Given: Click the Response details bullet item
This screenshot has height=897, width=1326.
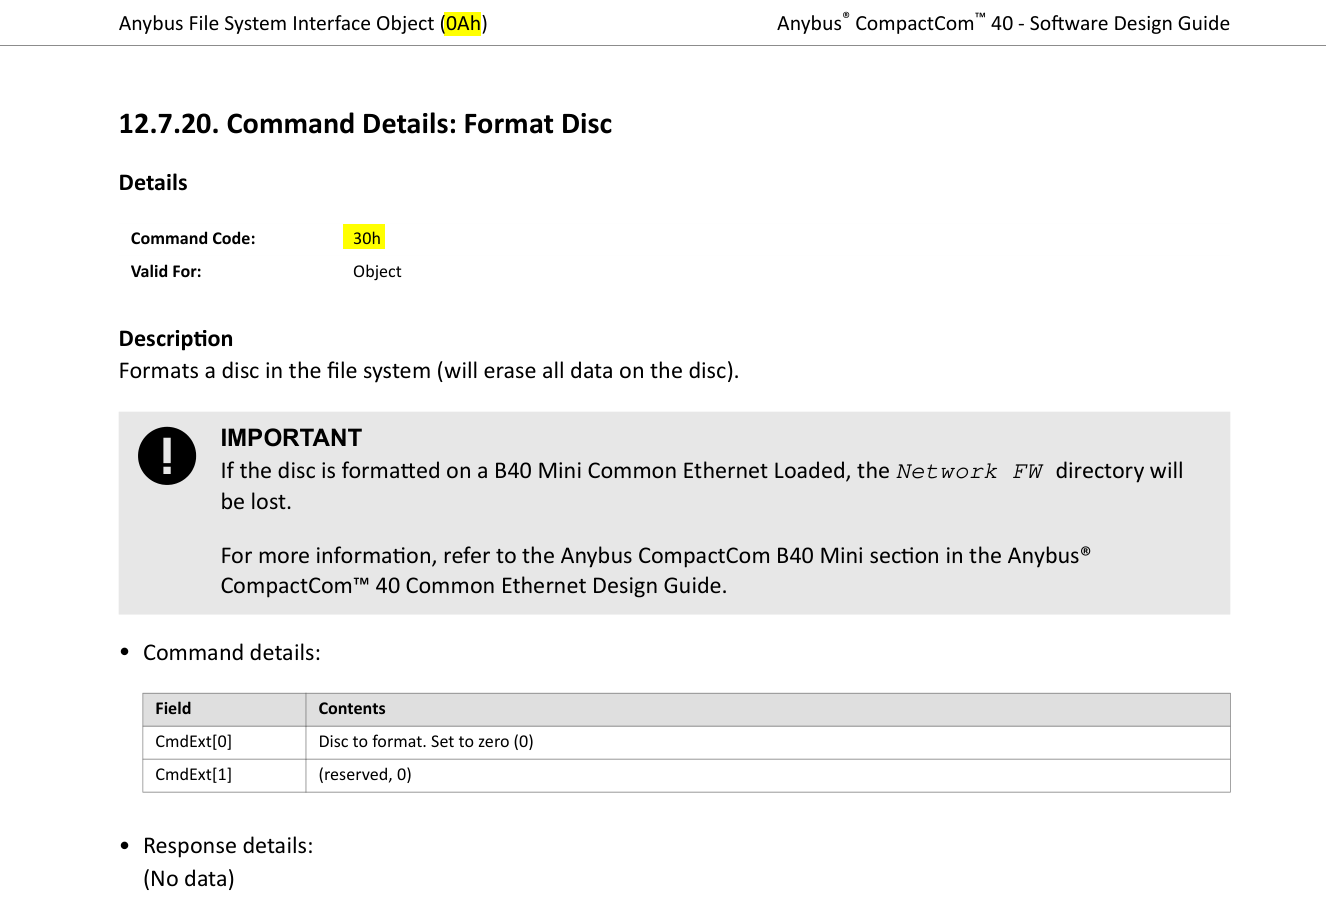Looking at the screenshot, I should [x=228, y=846].
